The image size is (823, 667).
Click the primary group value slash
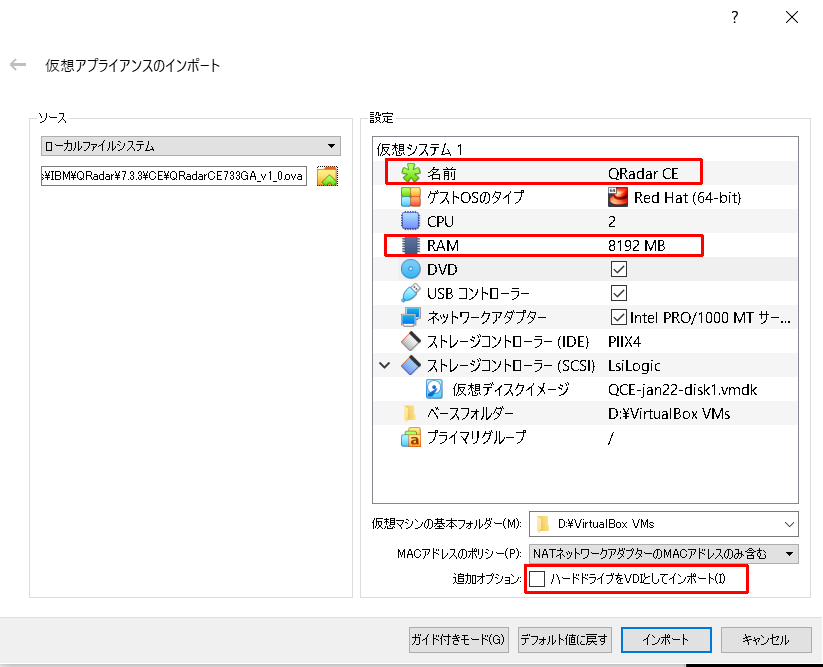pyautogui.click(x=610, y=438)
